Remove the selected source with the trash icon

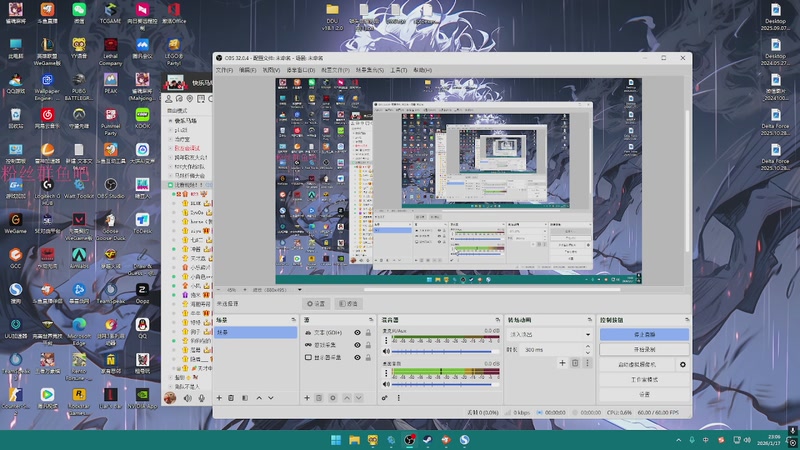[319, 398]
